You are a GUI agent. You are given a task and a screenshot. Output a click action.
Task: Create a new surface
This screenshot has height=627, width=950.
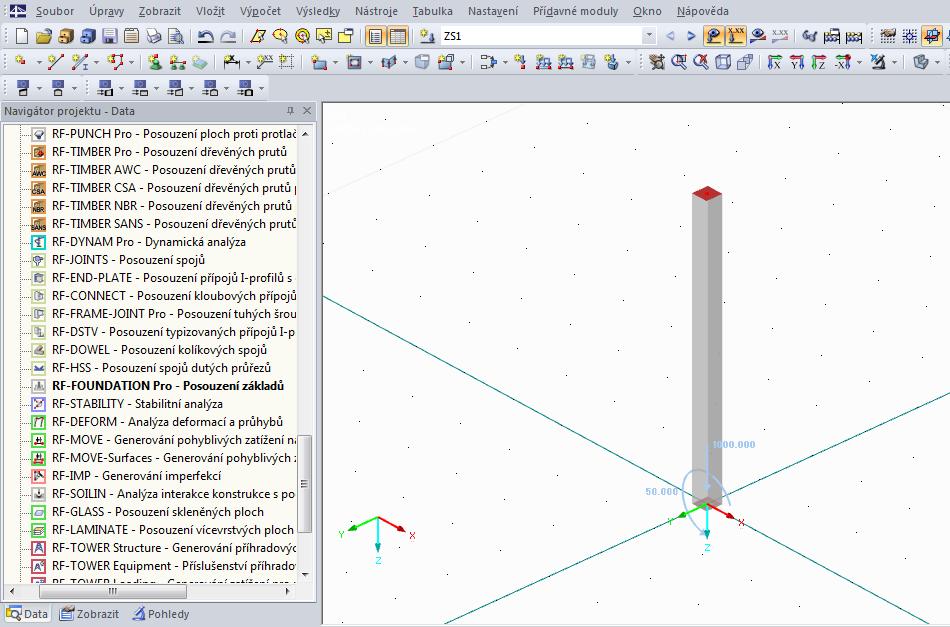point(319,62)
